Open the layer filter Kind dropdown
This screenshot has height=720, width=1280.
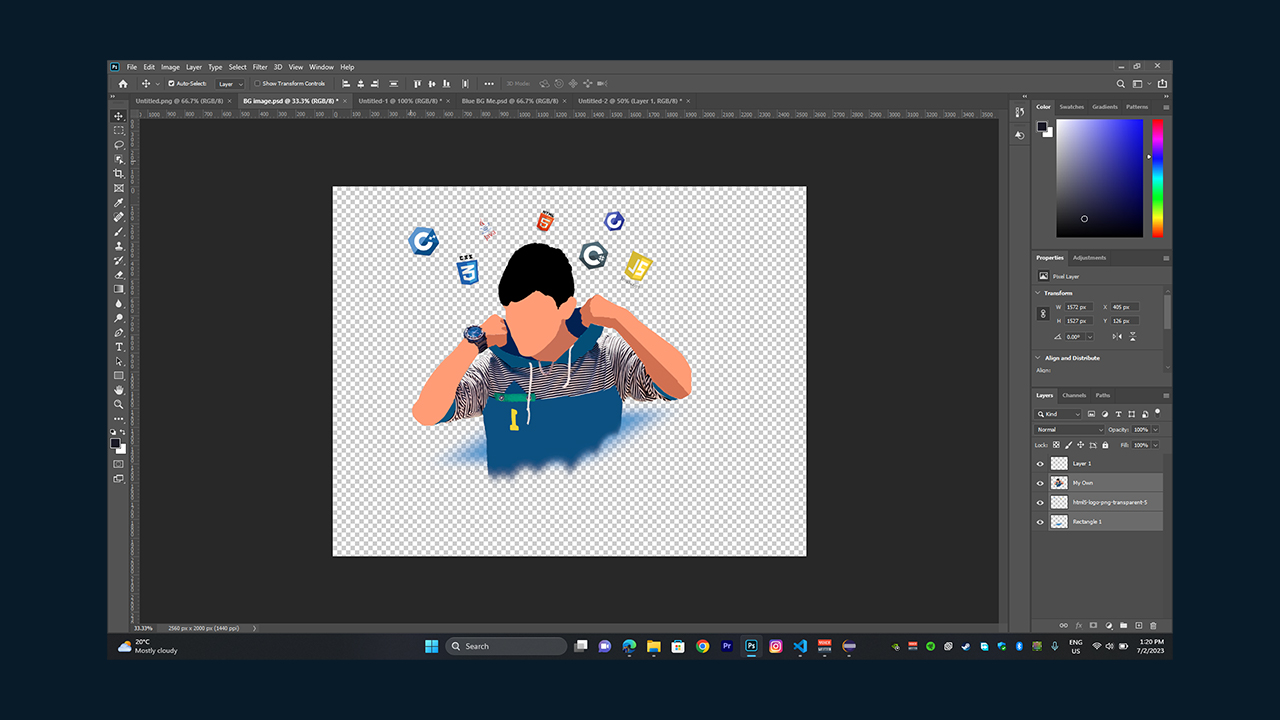(x=1059, y=414)
